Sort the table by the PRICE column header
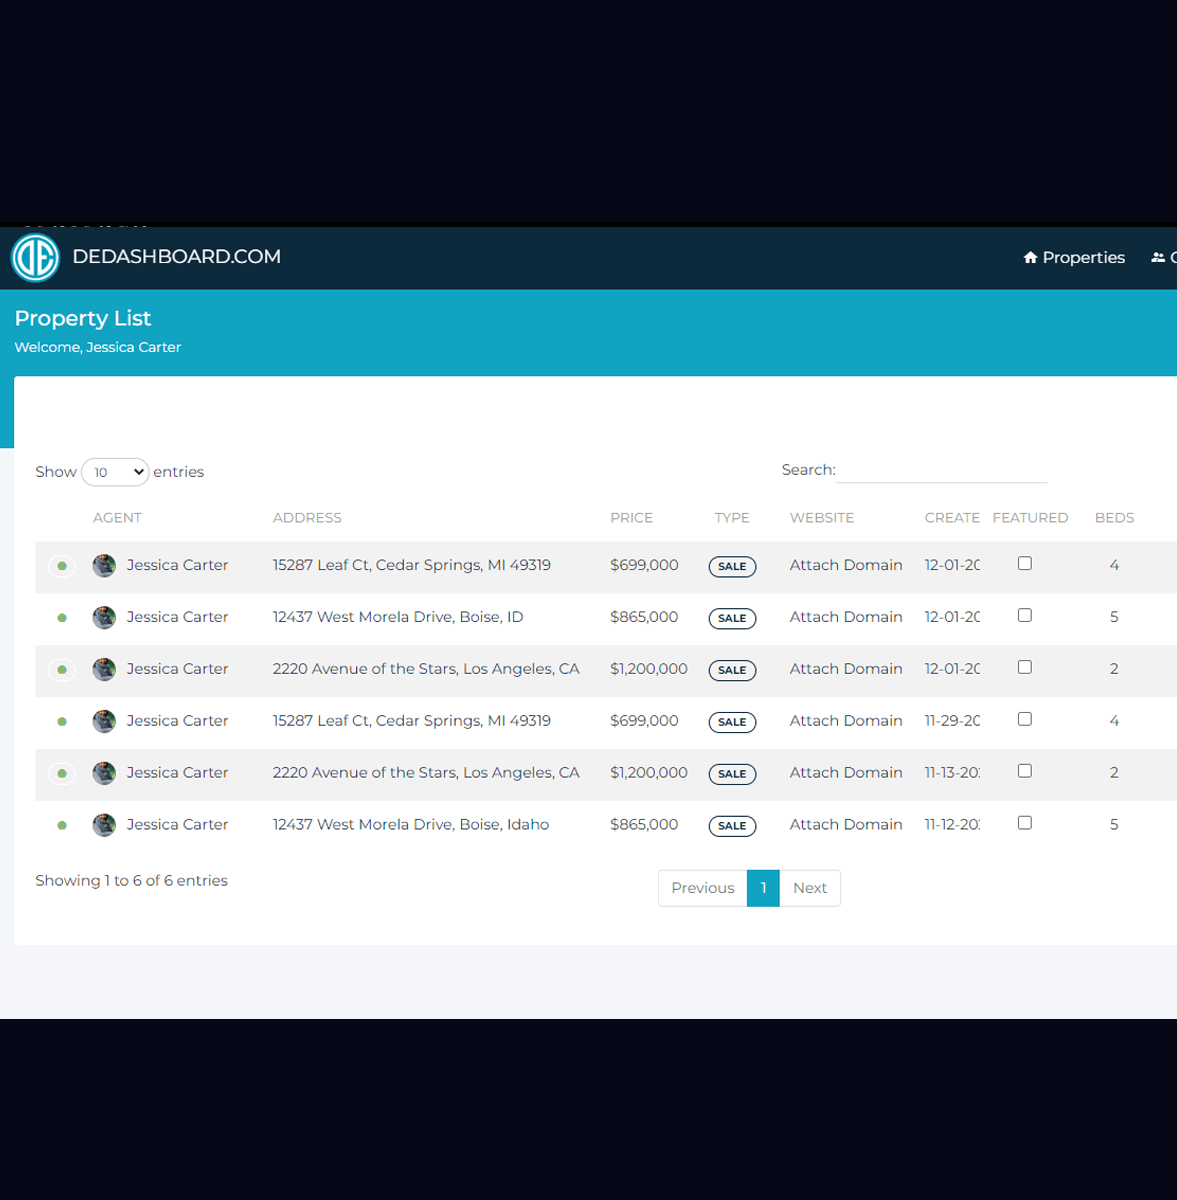 click(x=631, y=518)
